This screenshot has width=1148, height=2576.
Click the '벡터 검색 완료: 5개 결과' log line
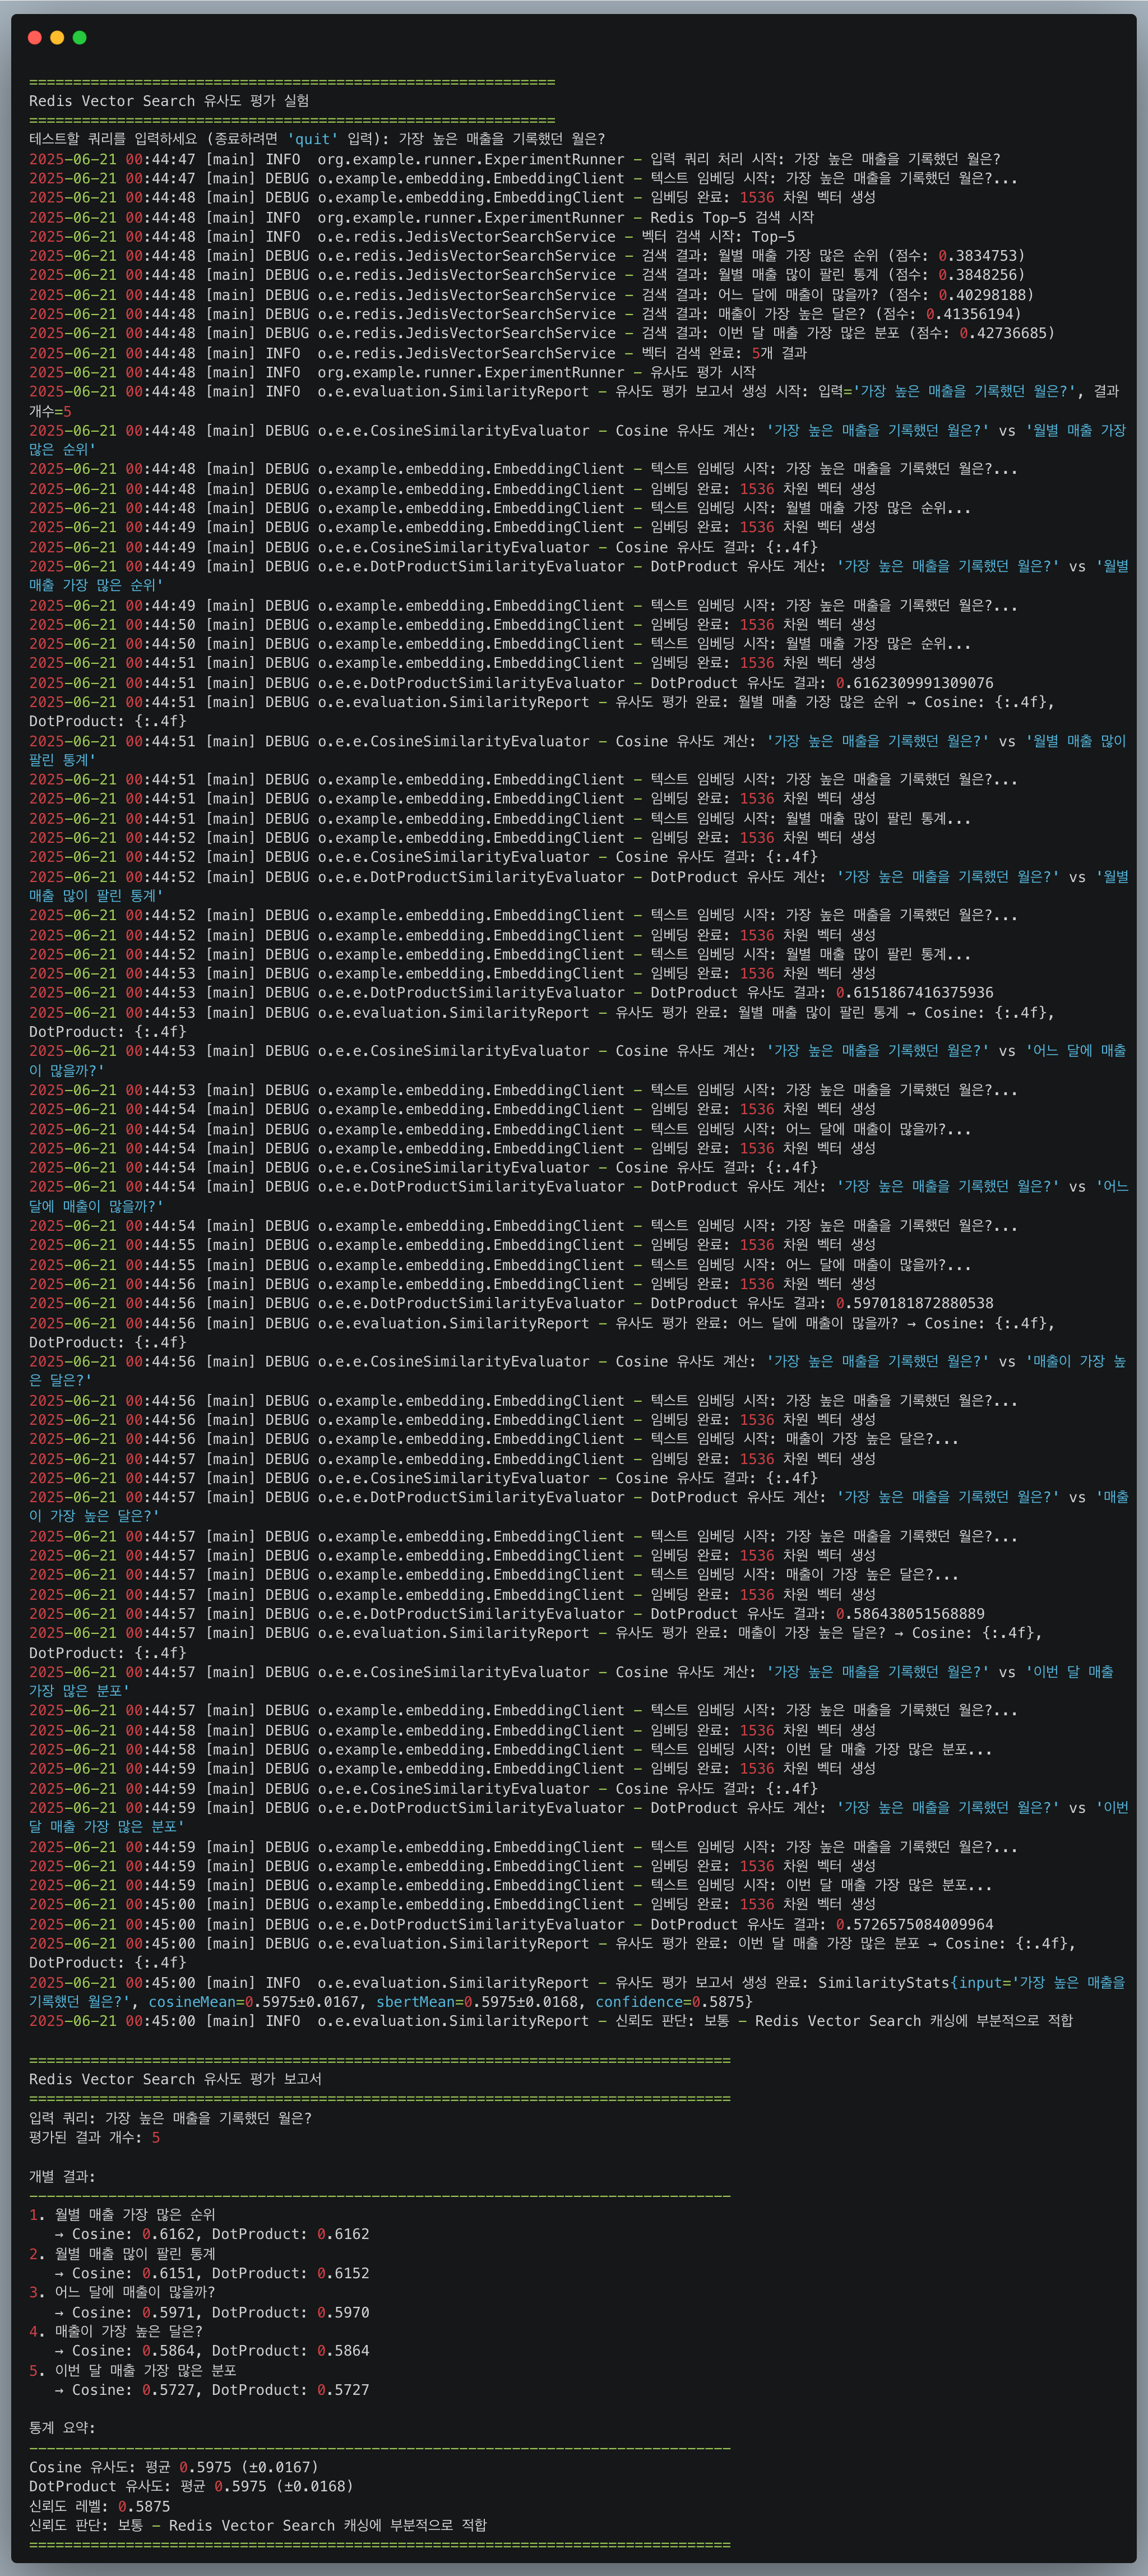723,353
